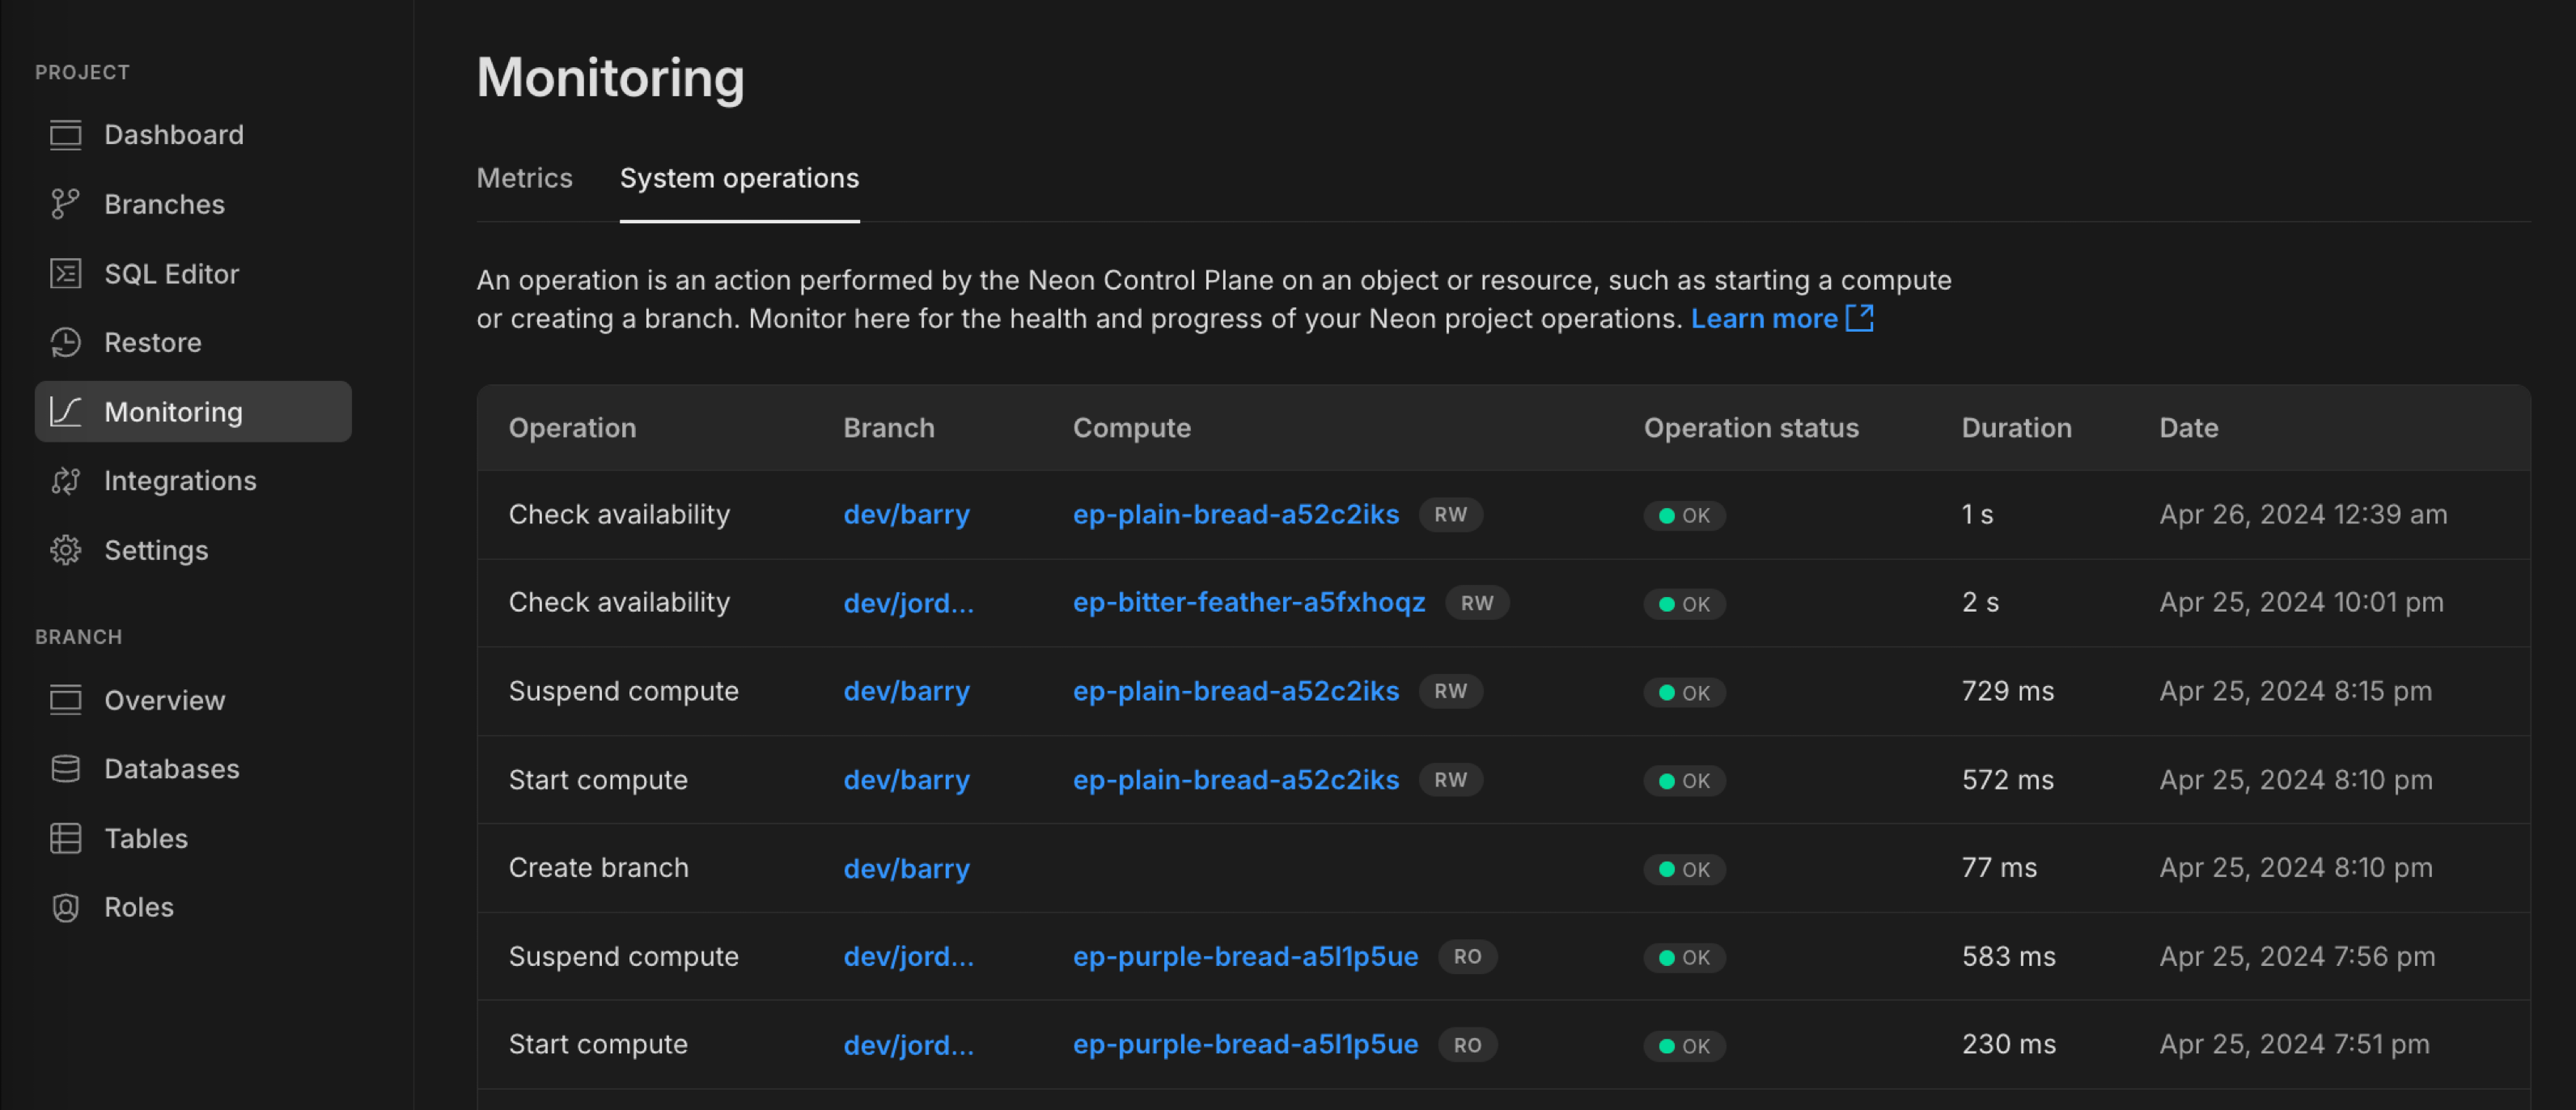Click the Databases cylinder icon
The image size is (2576, 1110).
(66, 769)
